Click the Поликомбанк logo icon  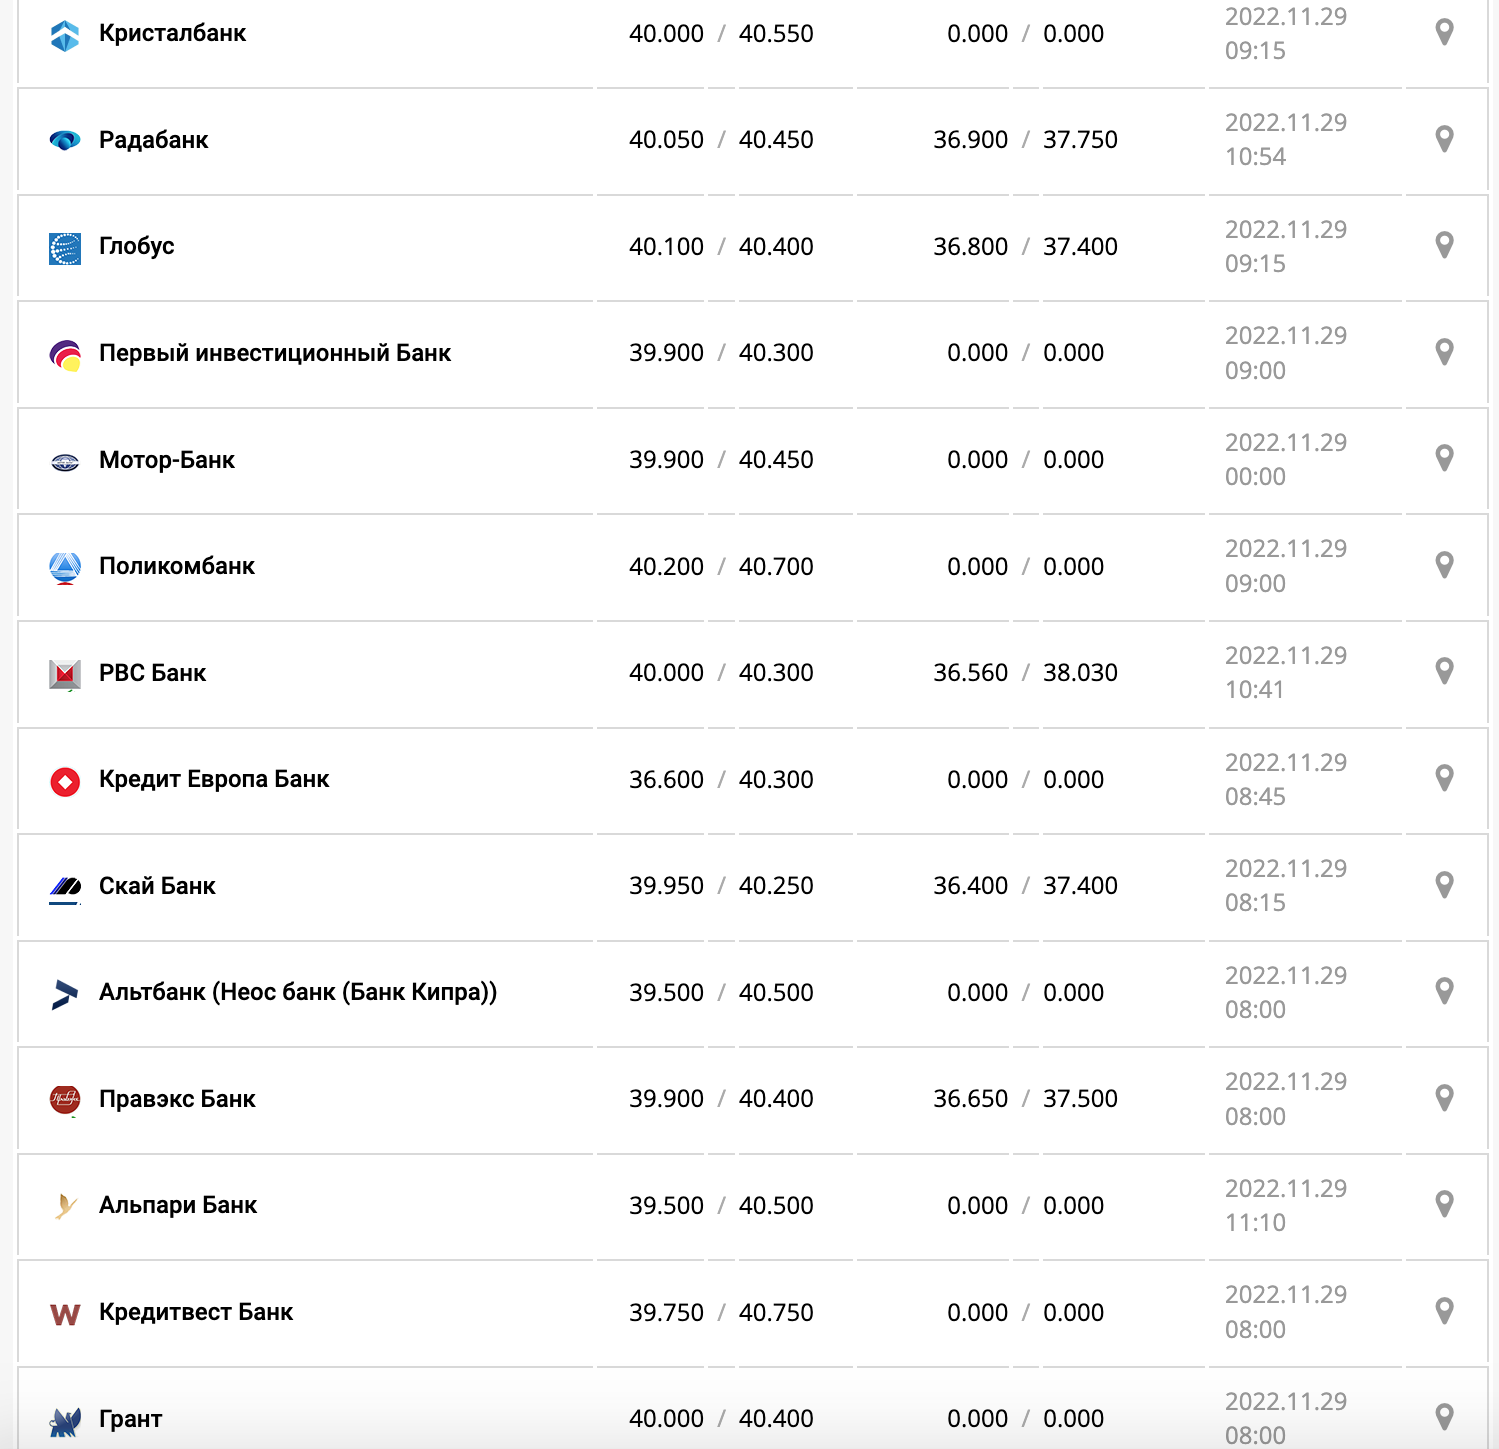[x=65, y=568]
